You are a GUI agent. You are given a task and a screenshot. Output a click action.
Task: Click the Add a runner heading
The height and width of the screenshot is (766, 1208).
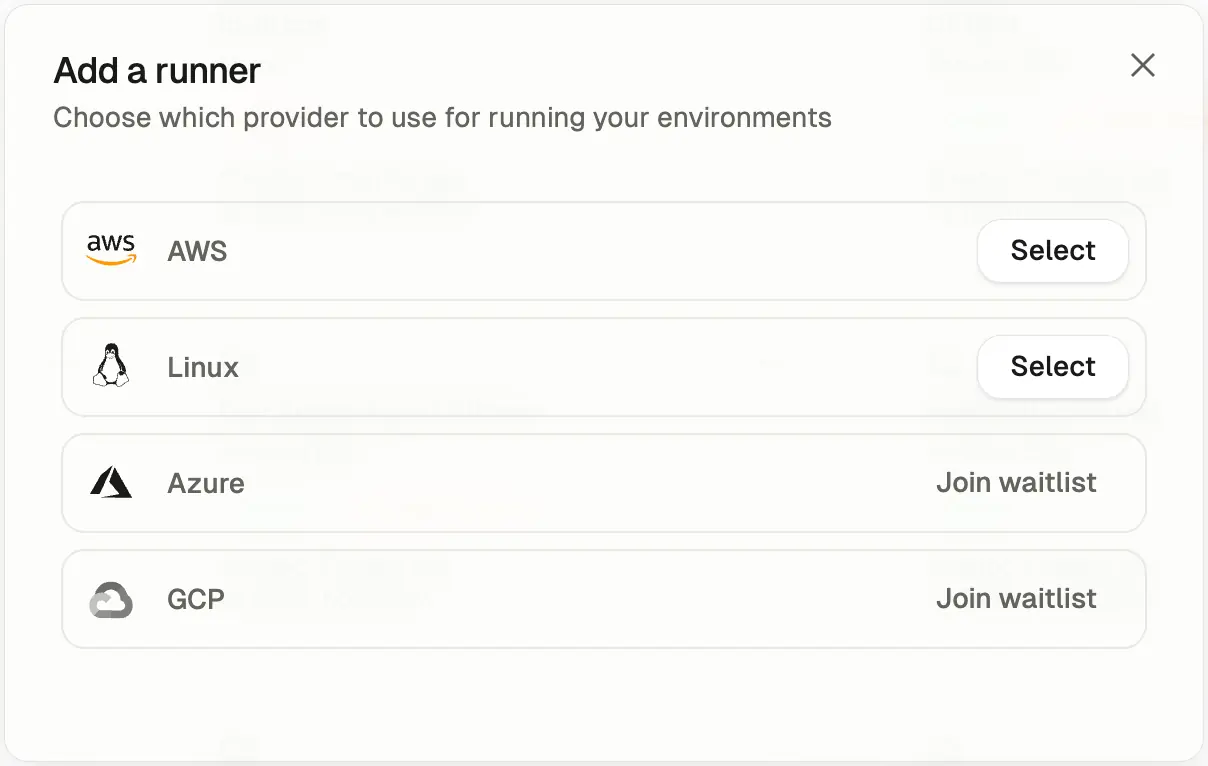pyautogui.click(x=157, y=71)
